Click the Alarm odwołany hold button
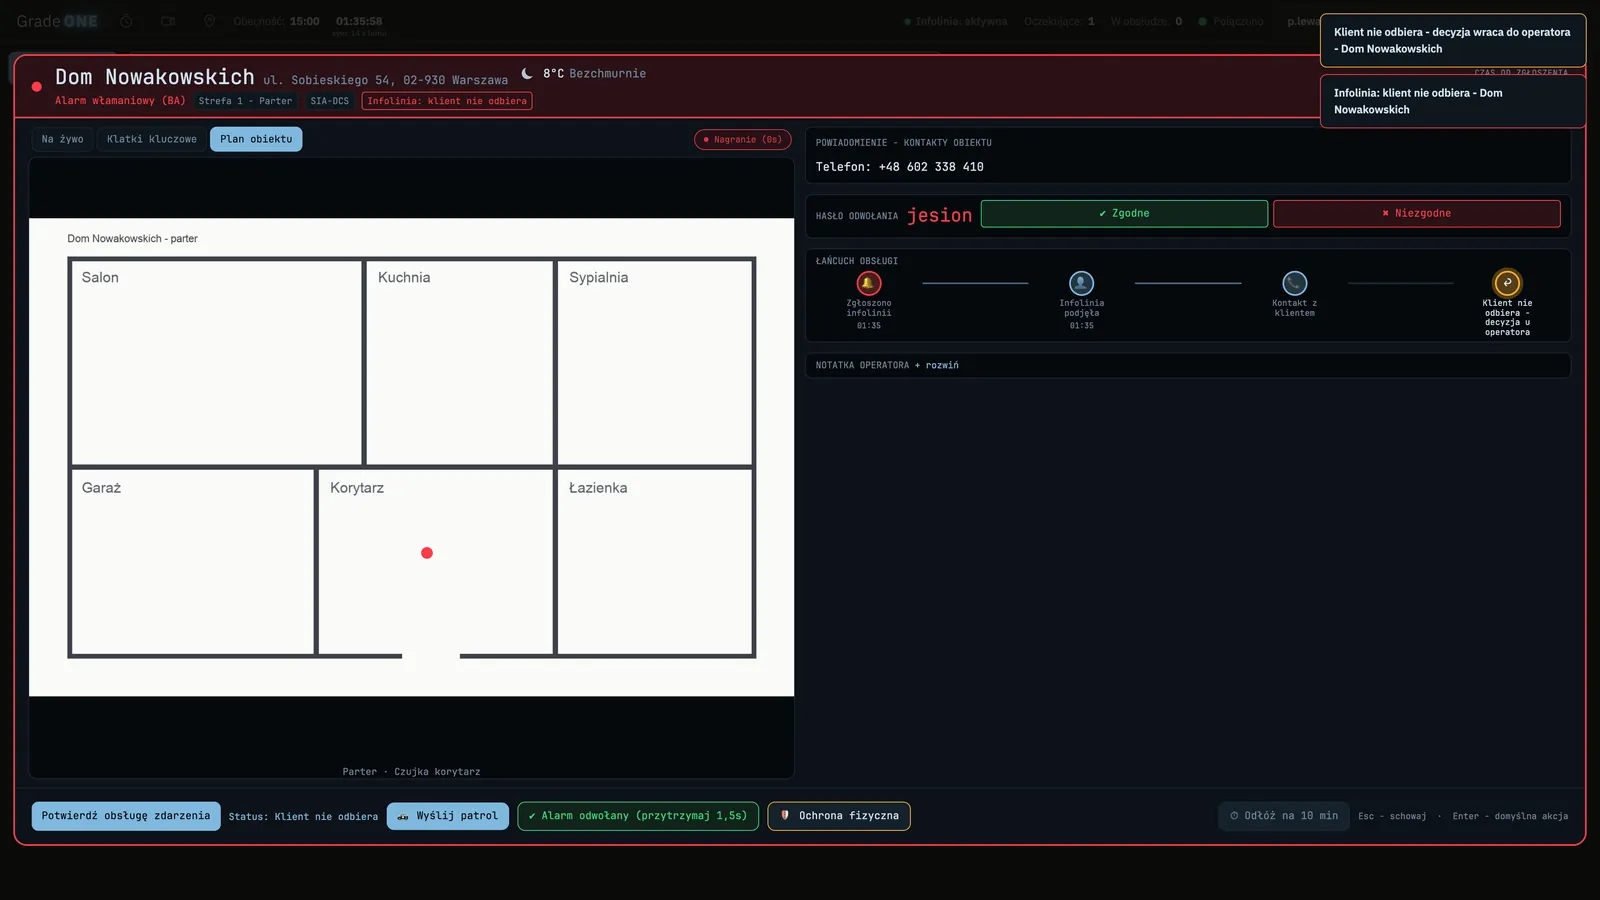Screen dimensions: 1600x900 [638, 816]
